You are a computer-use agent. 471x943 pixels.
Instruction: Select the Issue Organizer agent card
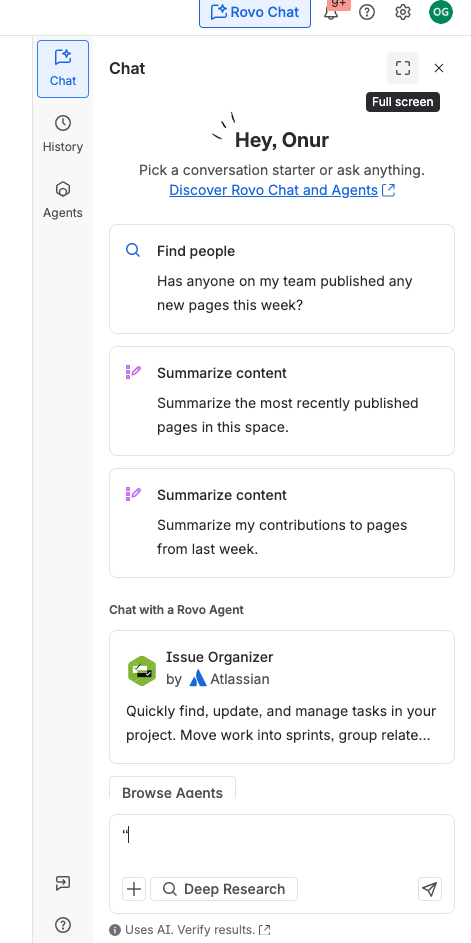[282, 697]
